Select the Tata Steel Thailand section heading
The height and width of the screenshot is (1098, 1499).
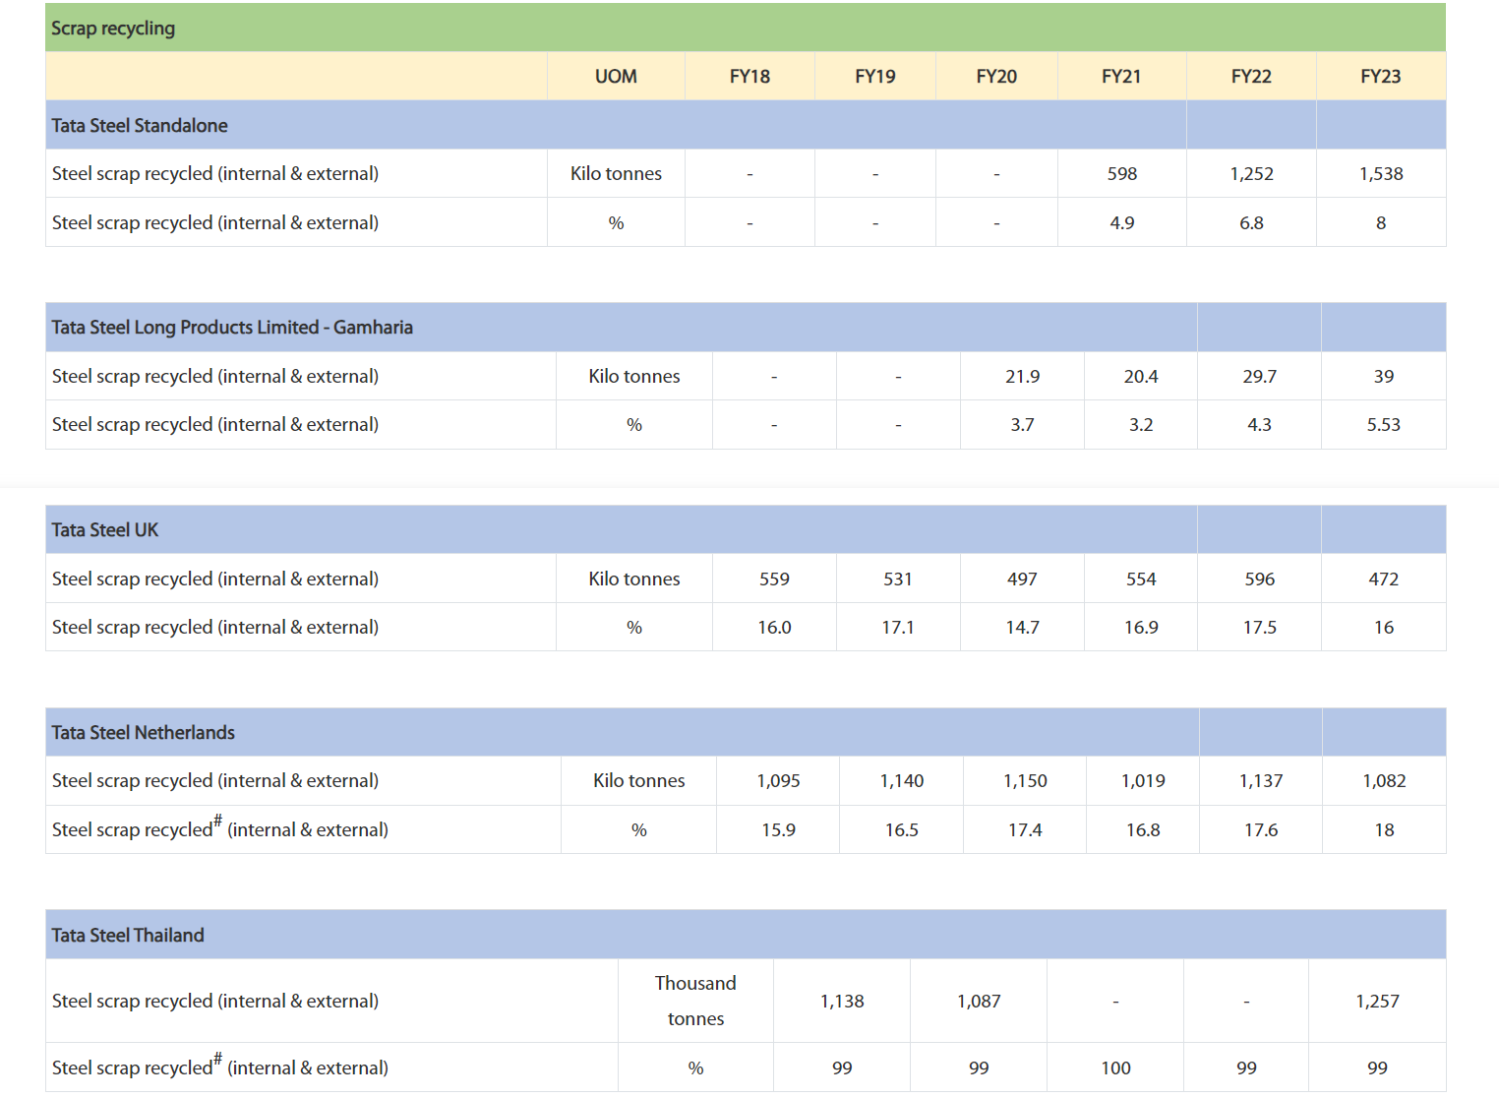coord(128,935)
